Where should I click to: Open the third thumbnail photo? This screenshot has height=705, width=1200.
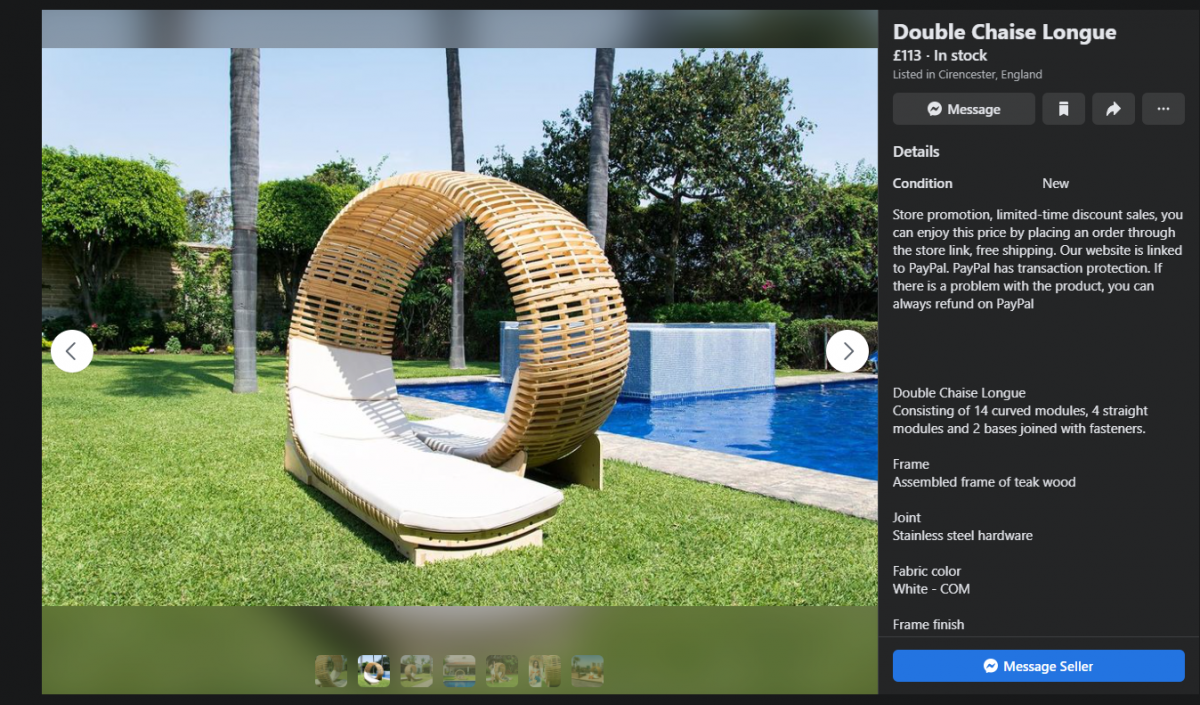(x=417, y=671)
